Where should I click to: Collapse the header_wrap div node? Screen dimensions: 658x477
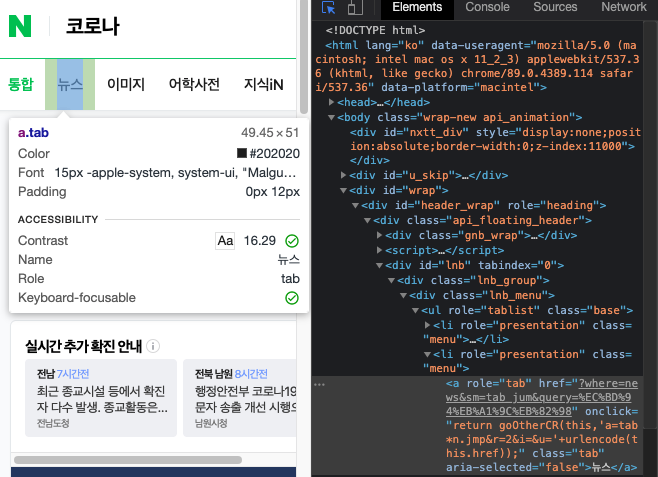pos(355,206)
